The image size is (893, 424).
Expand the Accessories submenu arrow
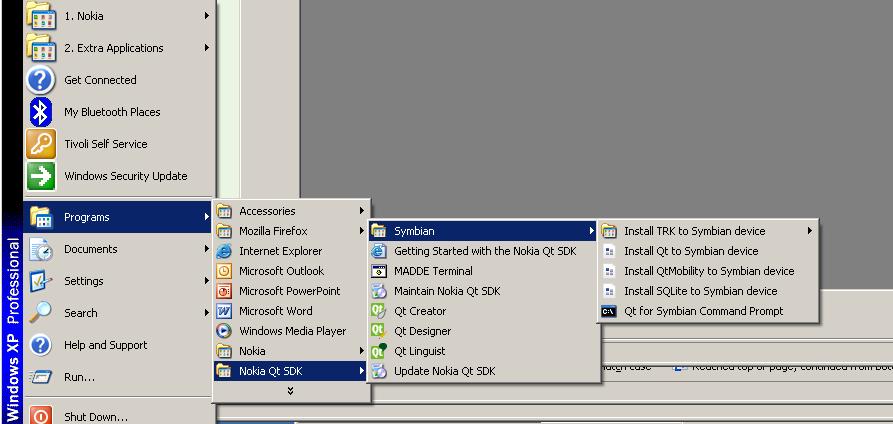click(361, 211)
